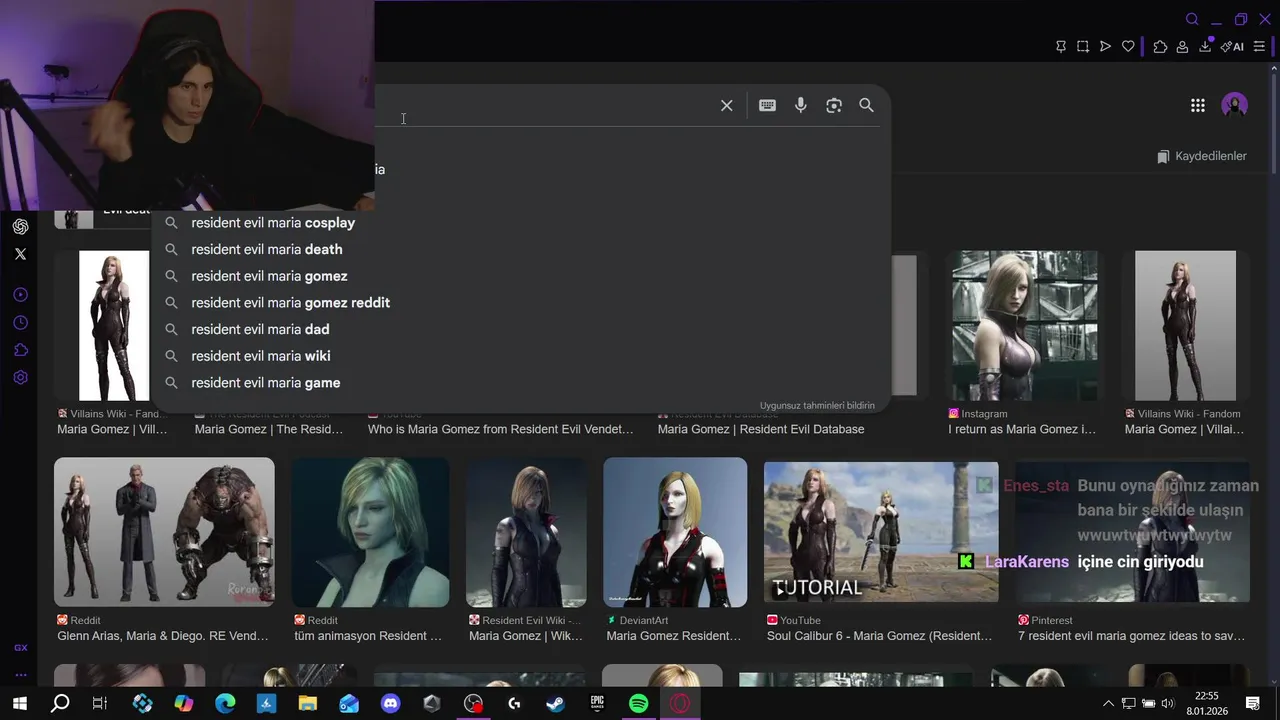The width and height of the screenshot is (1280, 720).
Task: Open Task View on the taskbar
Action: click(100, 704)
